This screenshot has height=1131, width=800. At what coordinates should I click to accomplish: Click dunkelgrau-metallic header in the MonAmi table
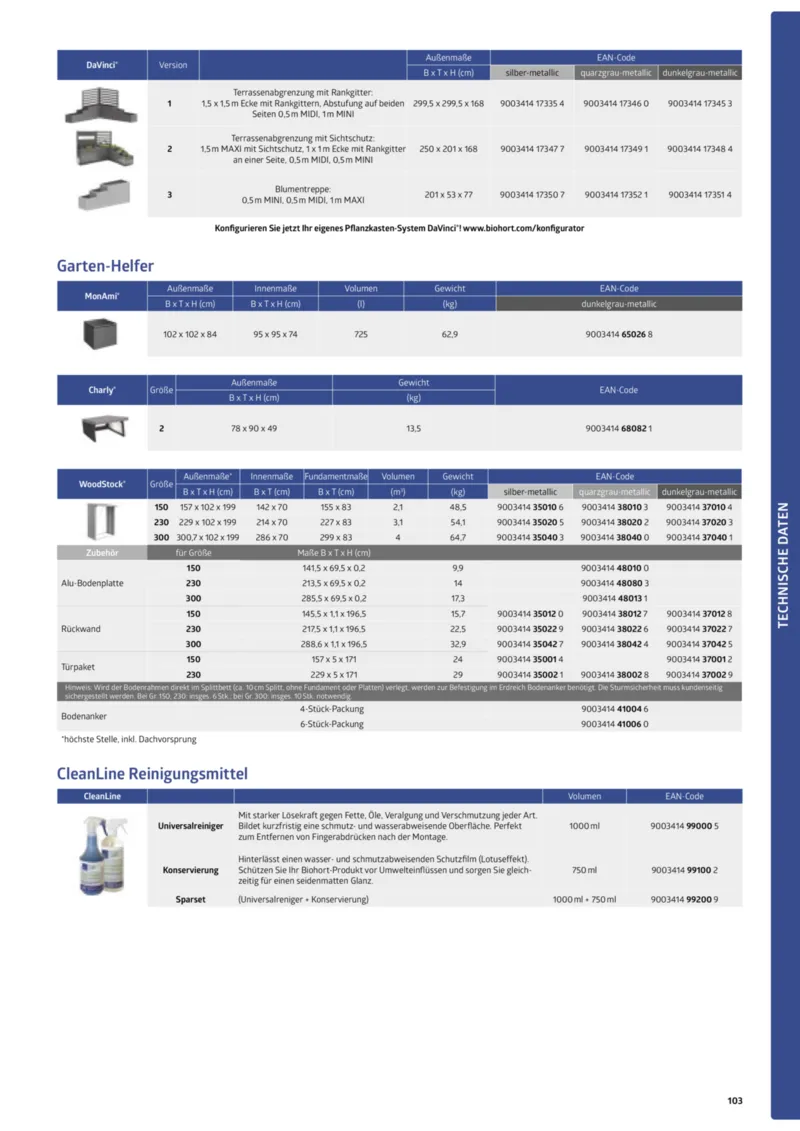(x=618, y=304)
